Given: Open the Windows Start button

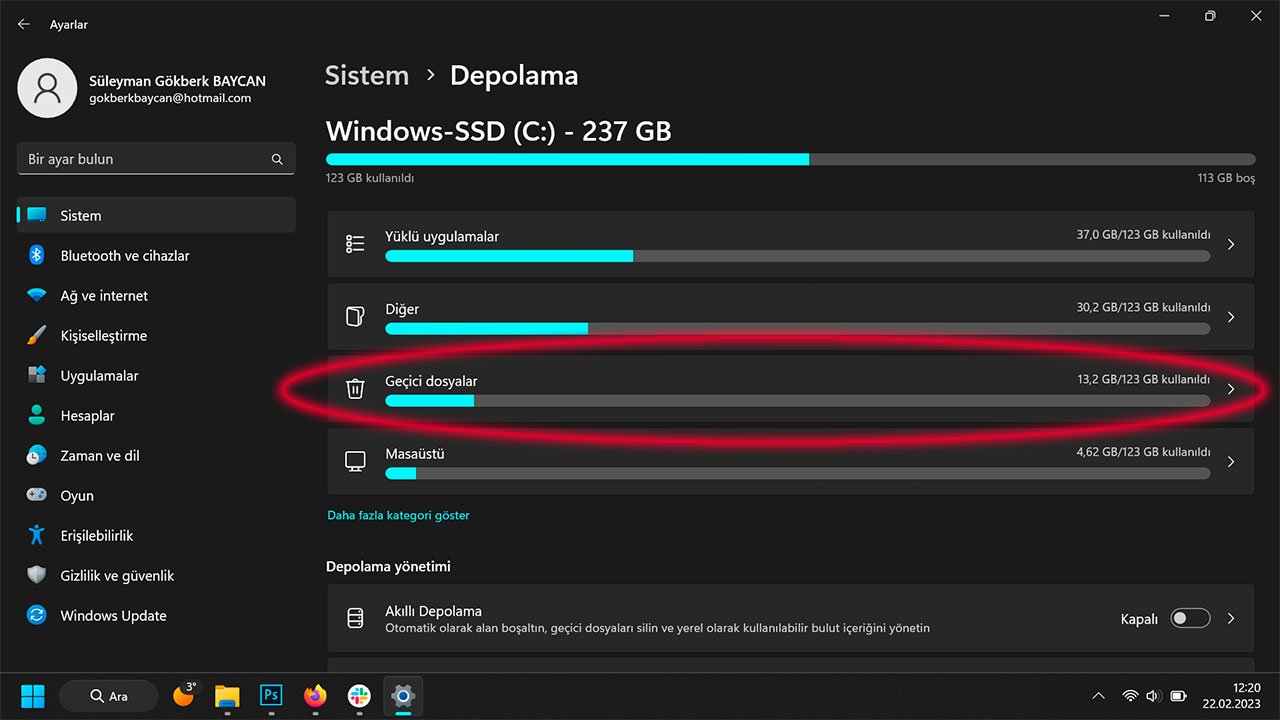Looking at the screenshot, I should (x=33, y=695).
